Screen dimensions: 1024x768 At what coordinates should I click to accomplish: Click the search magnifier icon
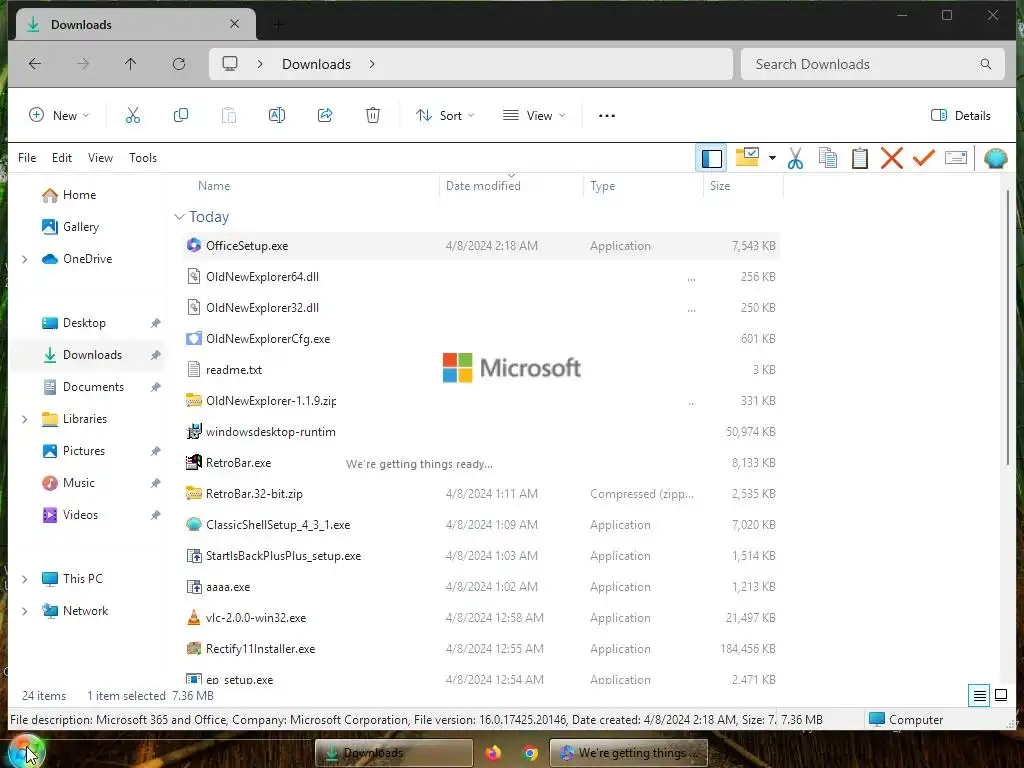pyautogui.click(x=985, y=64)
